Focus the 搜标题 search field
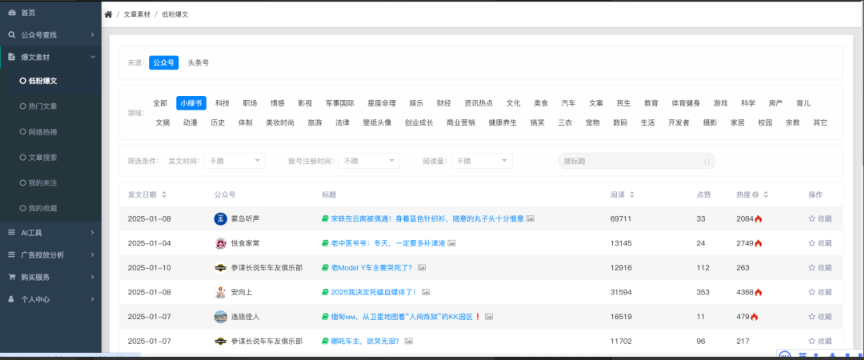Viewport: 864px width, 360px height. click(636, 161)
